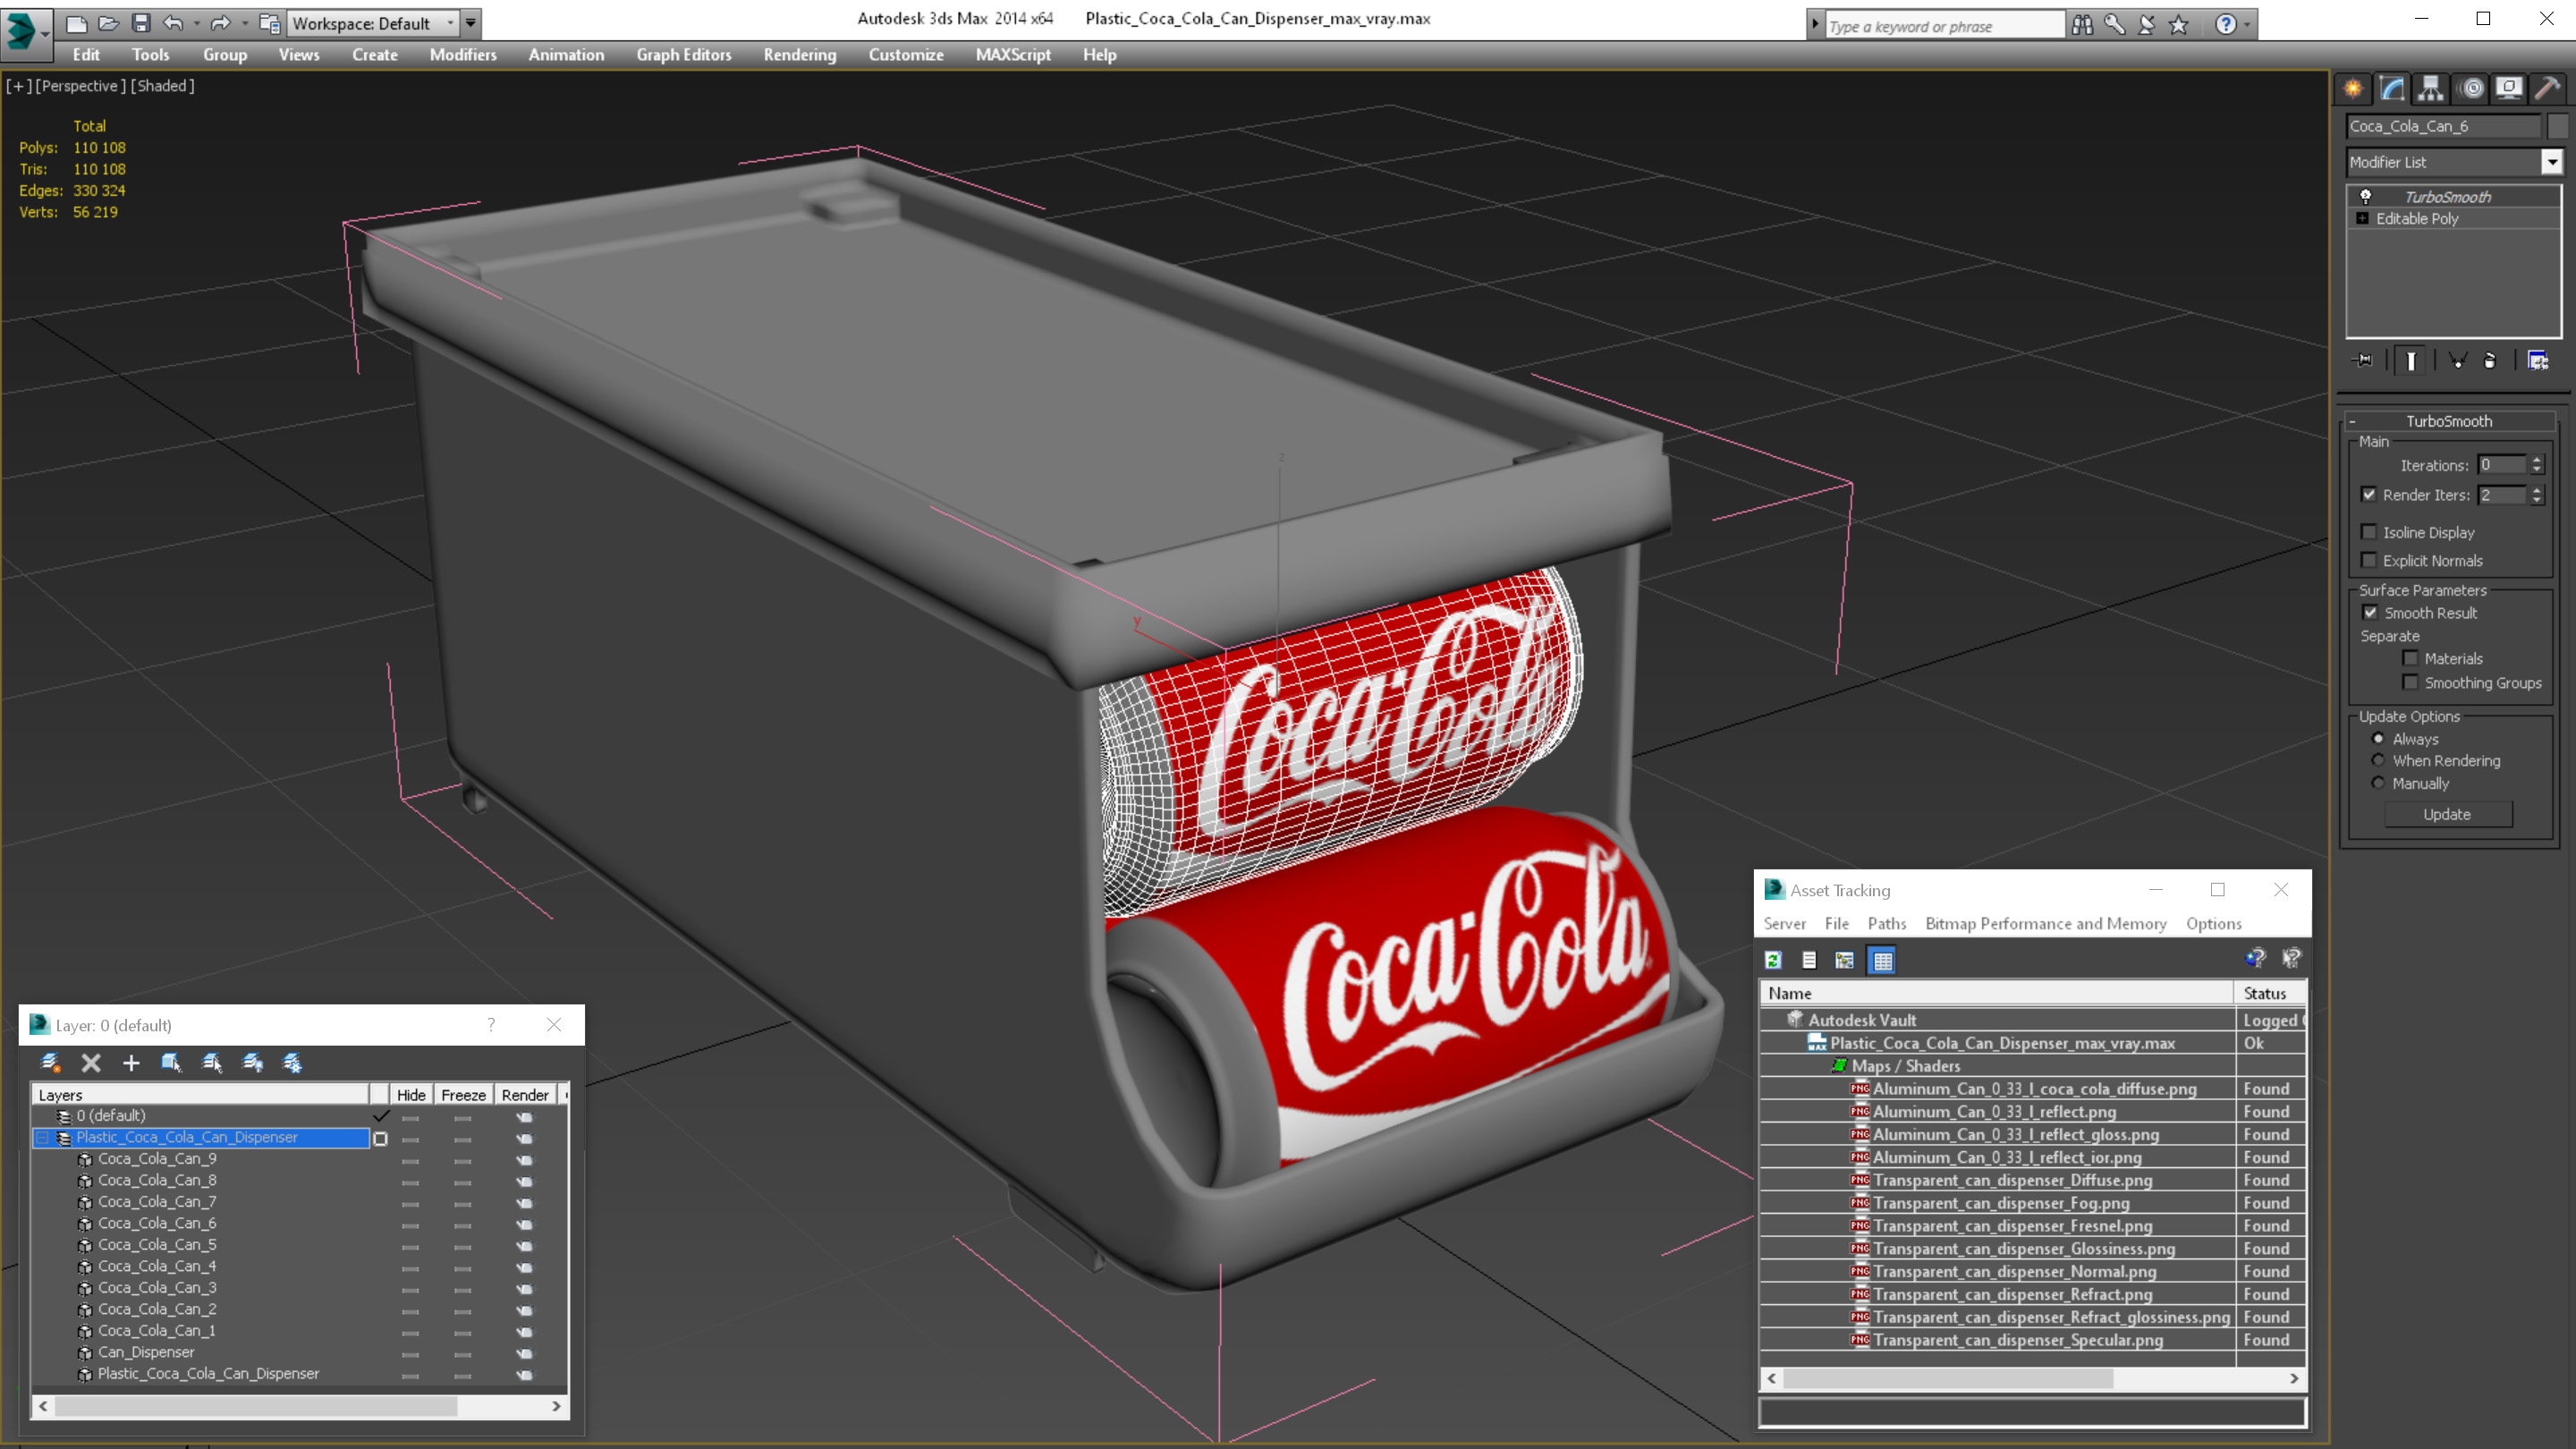This screenshot has height=1449, width=2576.
Task: Click the star favorites icon in the title bar
Action: [2179, 24]
